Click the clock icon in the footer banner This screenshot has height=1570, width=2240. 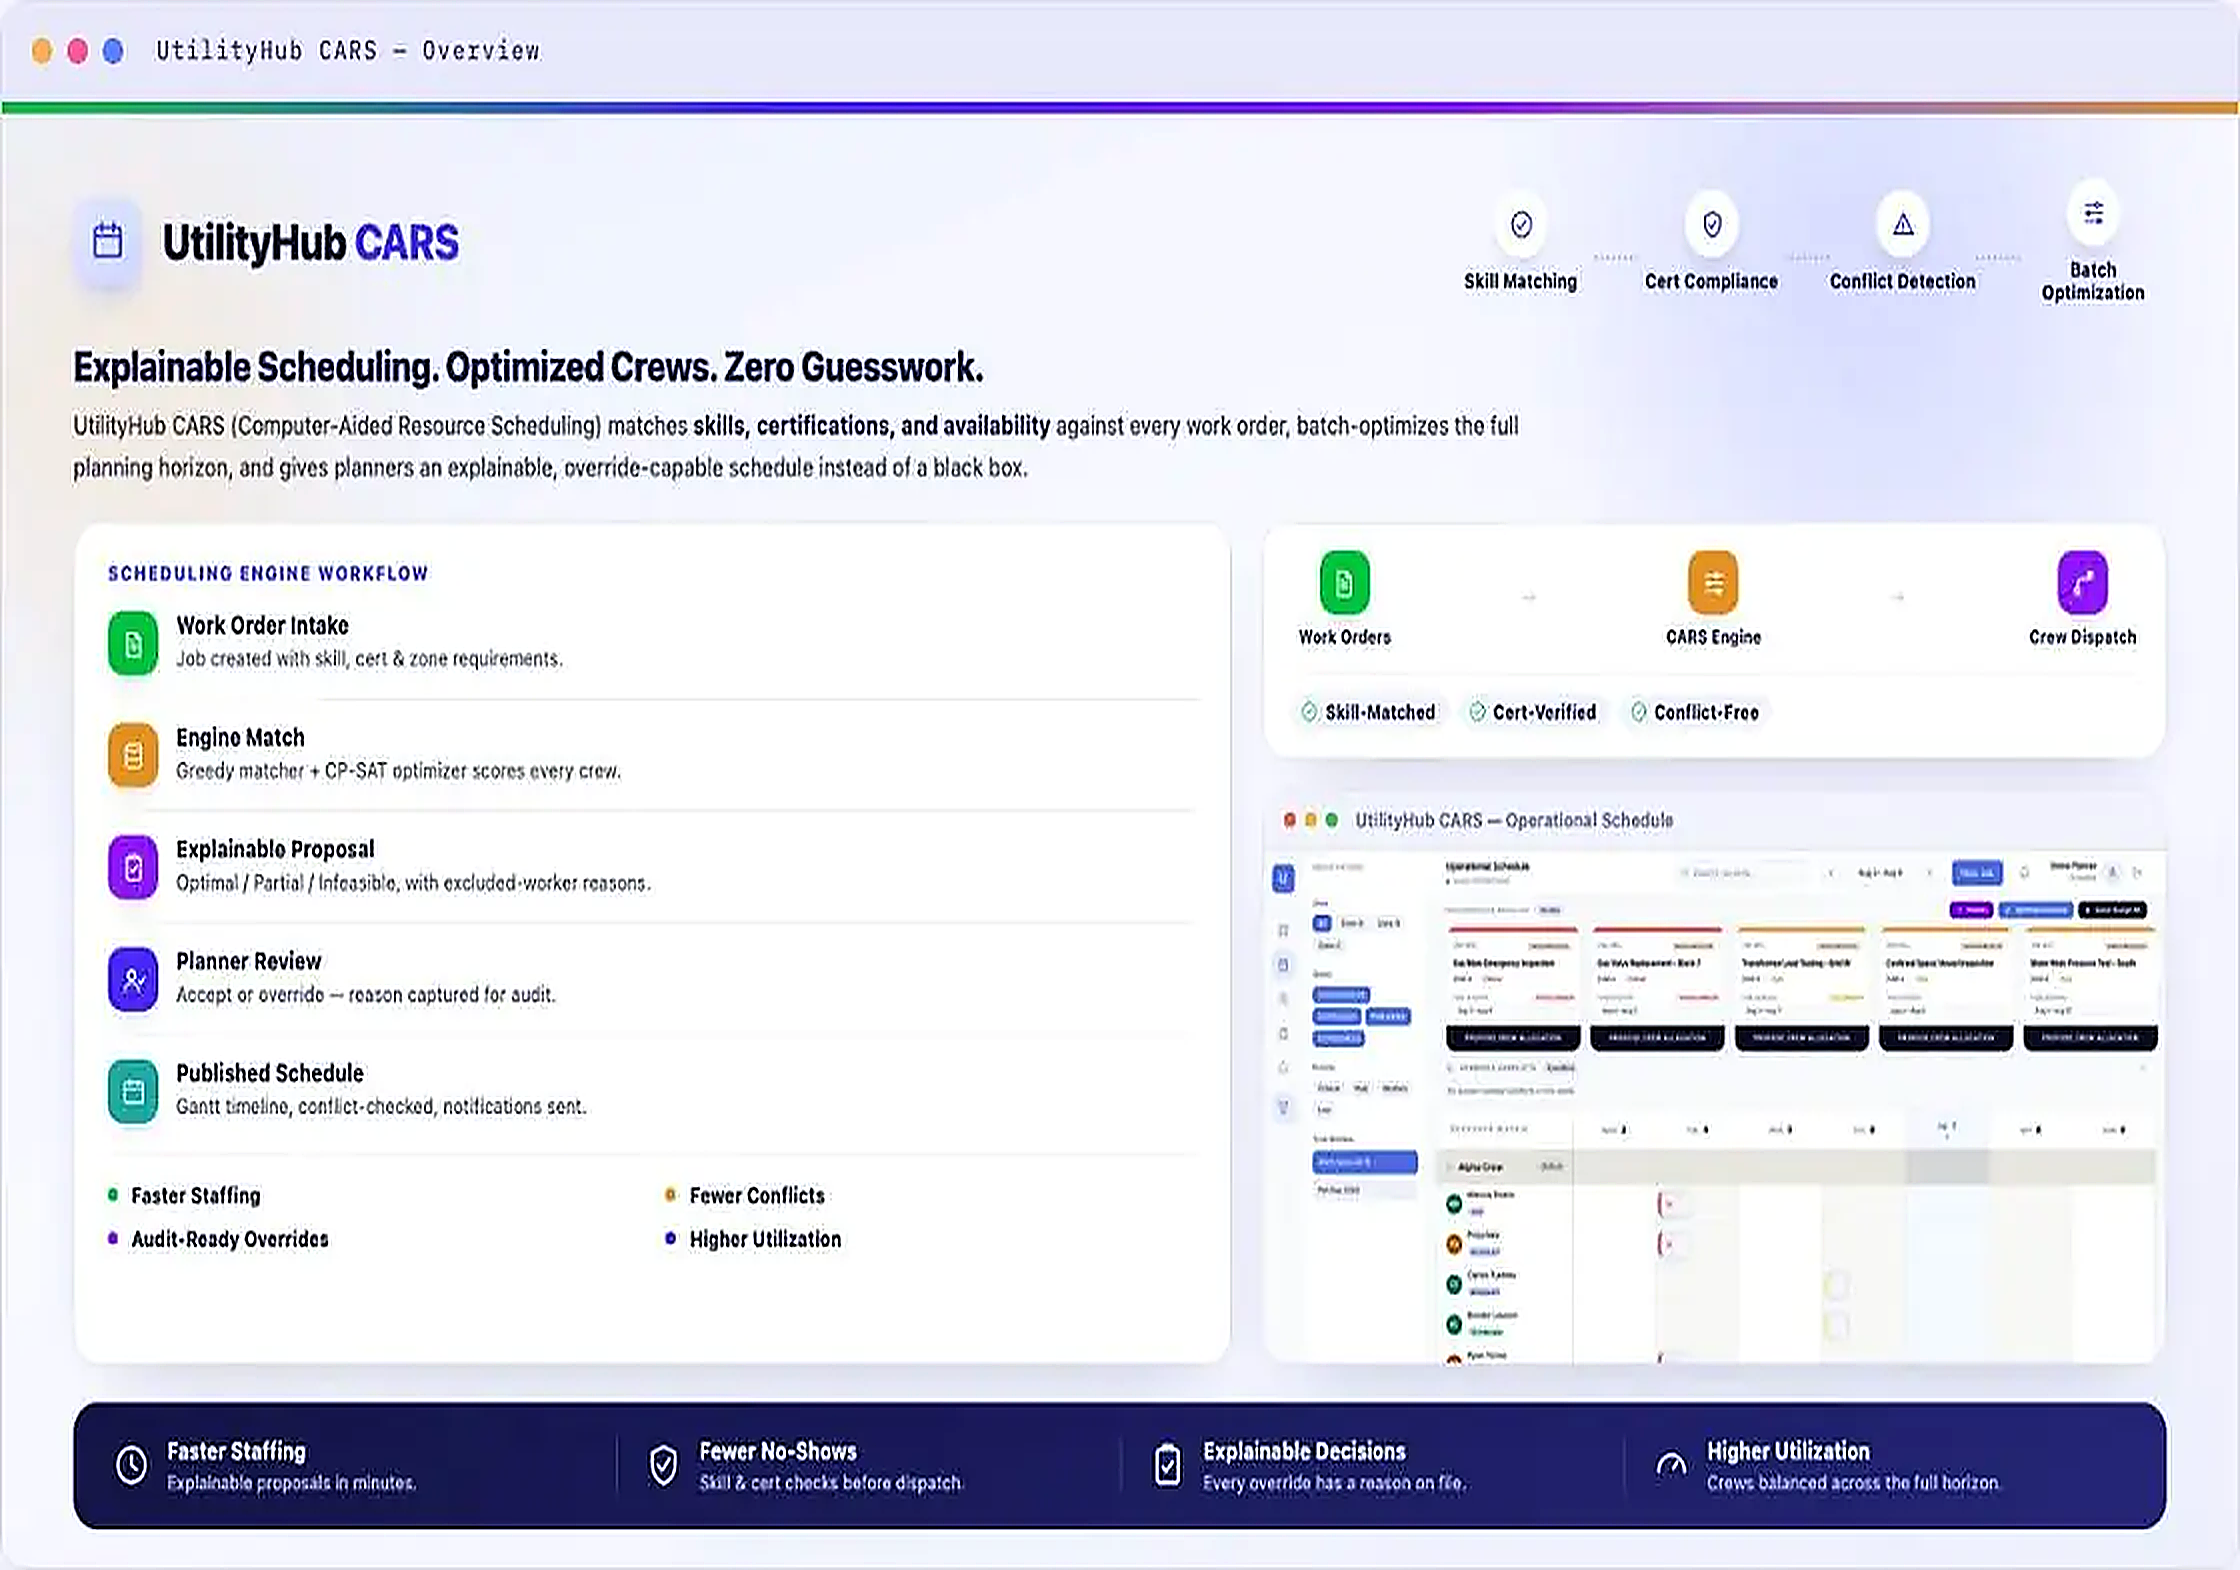(132, 1465)
